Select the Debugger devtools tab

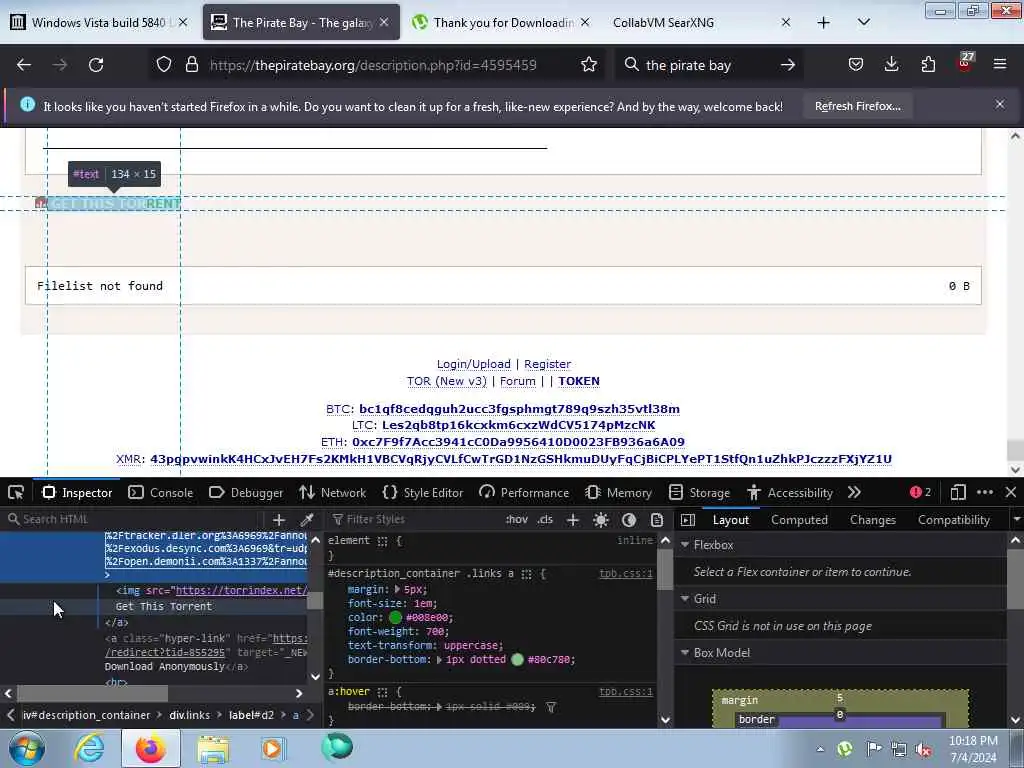coord(246,492)
